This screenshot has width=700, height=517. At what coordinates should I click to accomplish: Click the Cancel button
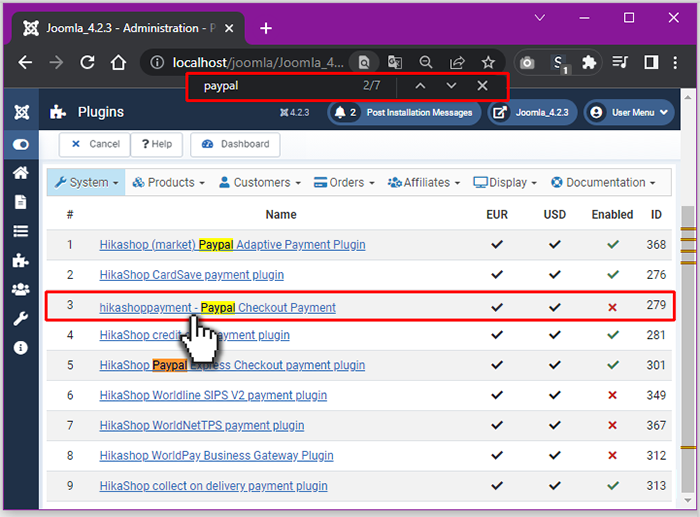click(95, 144)
